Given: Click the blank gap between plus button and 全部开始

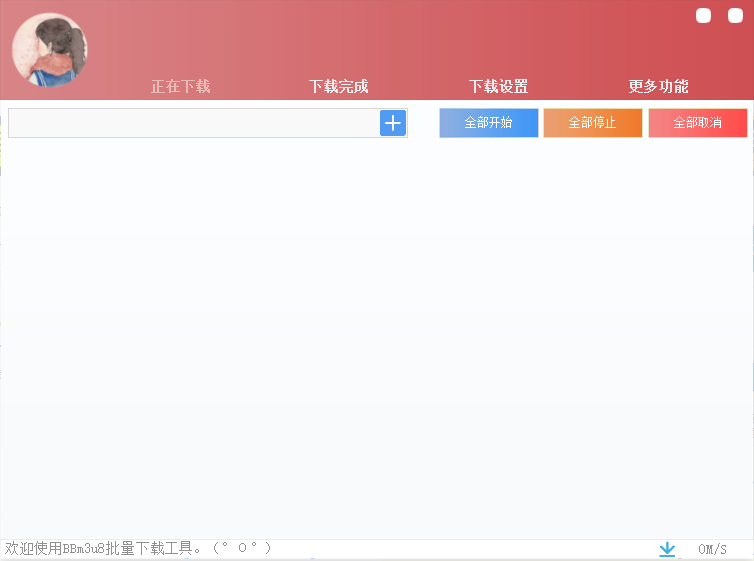Looking at the screenshot, I should tap(423, 123).
